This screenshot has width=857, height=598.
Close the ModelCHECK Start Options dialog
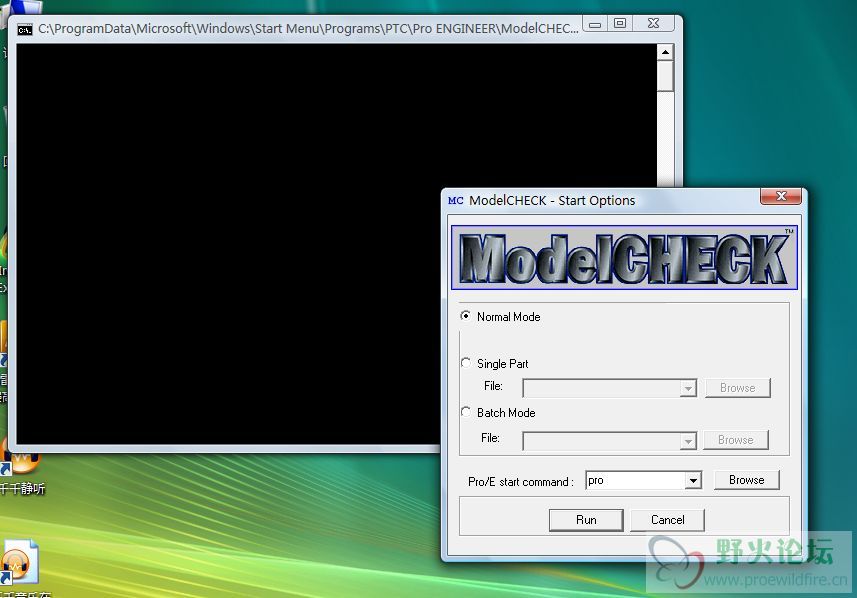click(781, 196)
